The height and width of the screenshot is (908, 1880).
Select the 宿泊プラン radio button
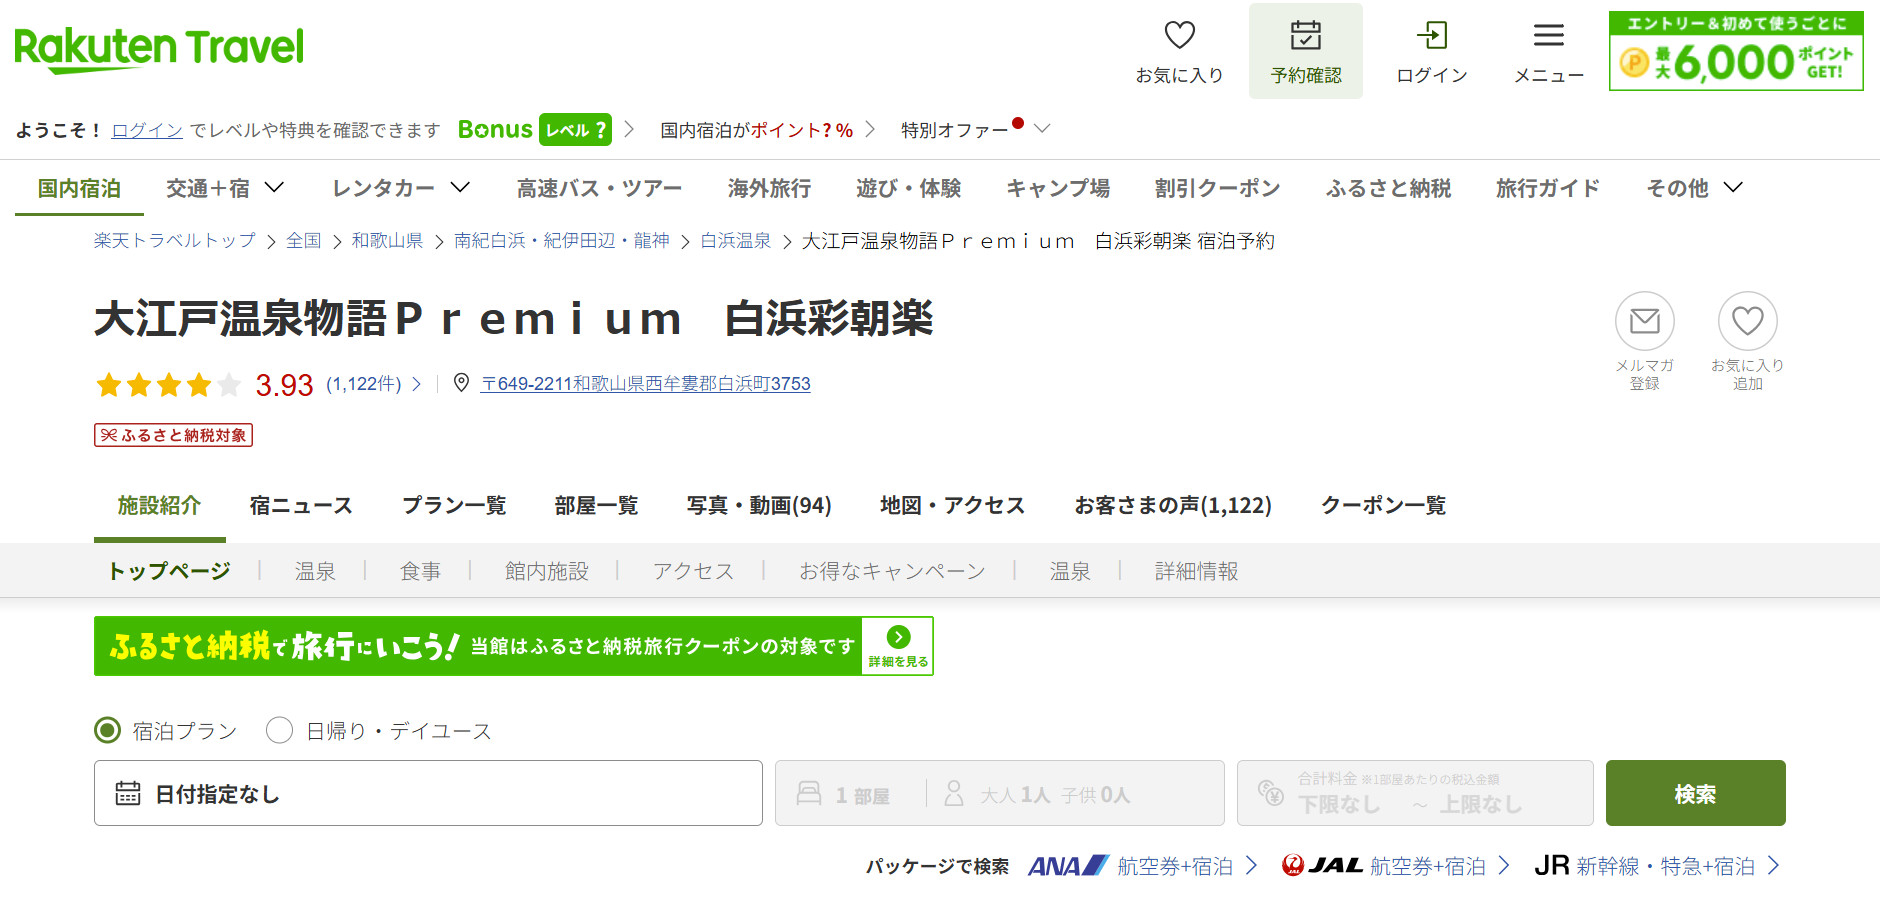[106, 731]
